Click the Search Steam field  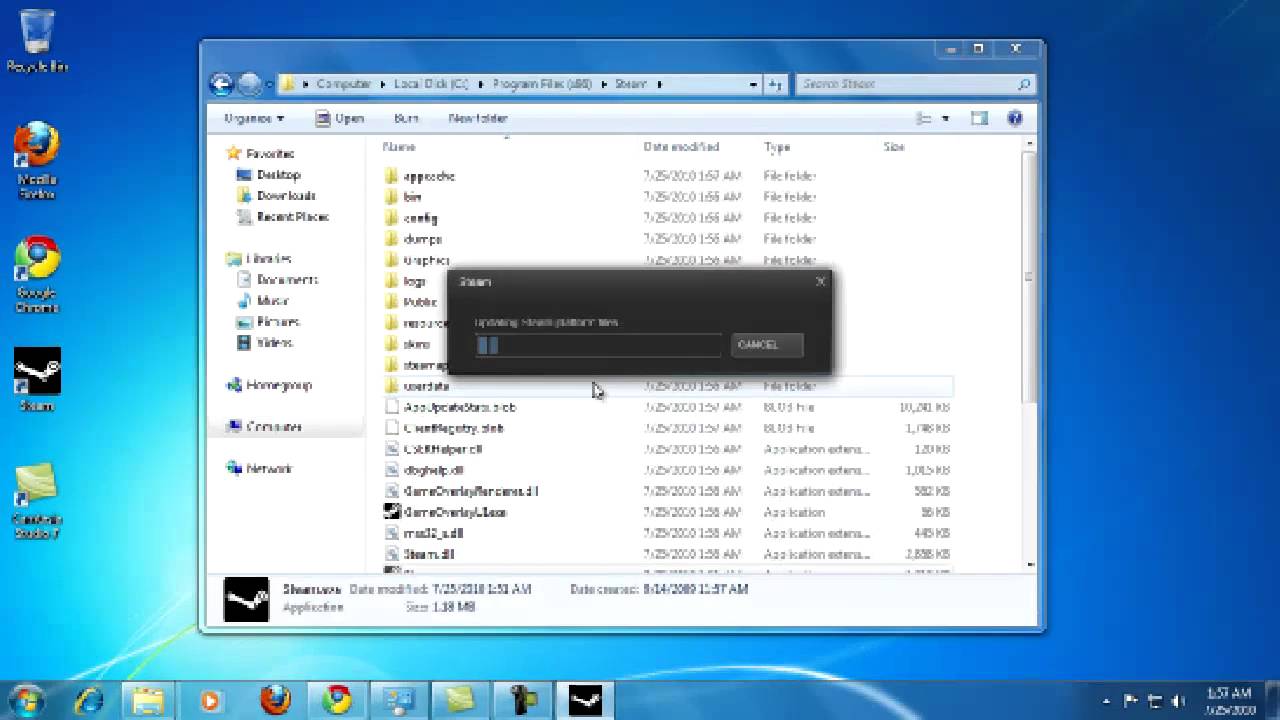click(915, 84)
